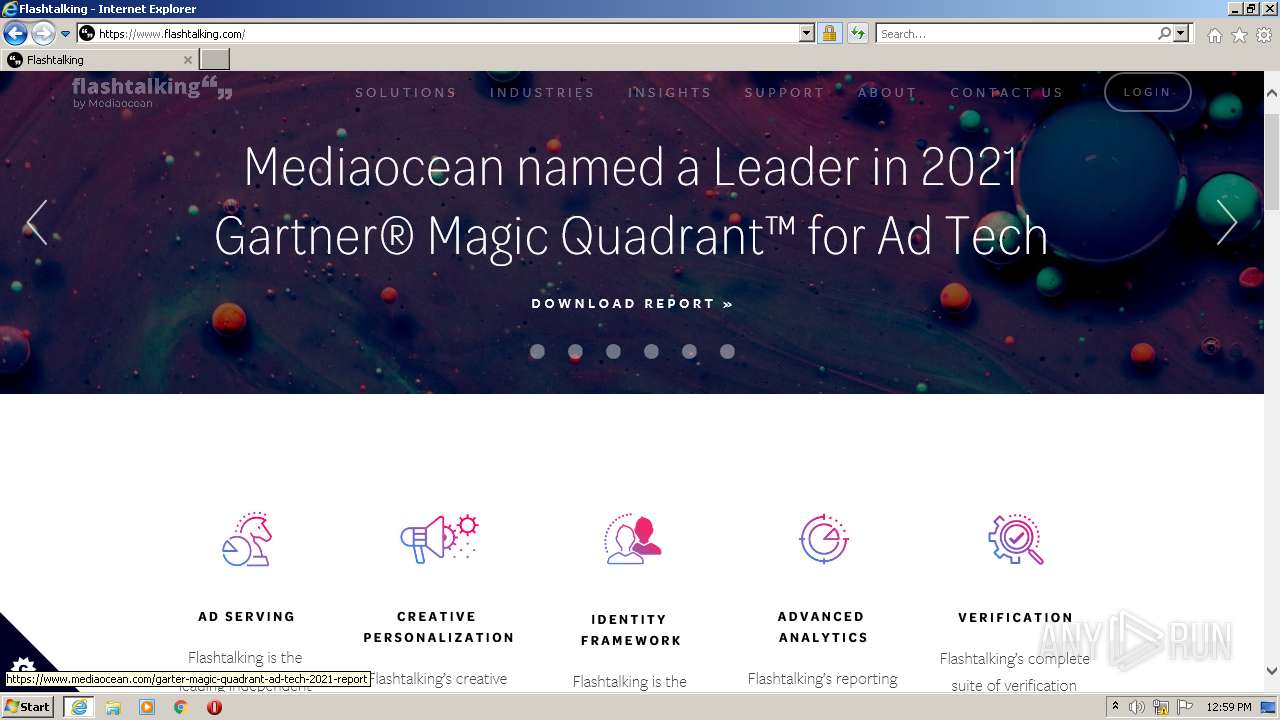Open the File Explorer taskbar icon
Screen dimensions: 1280x720
pyautogui.click(x=113, y=707)
